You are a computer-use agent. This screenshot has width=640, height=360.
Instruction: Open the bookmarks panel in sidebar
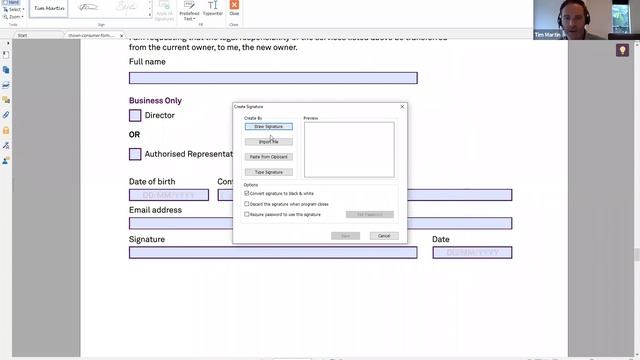coord(6,55)
